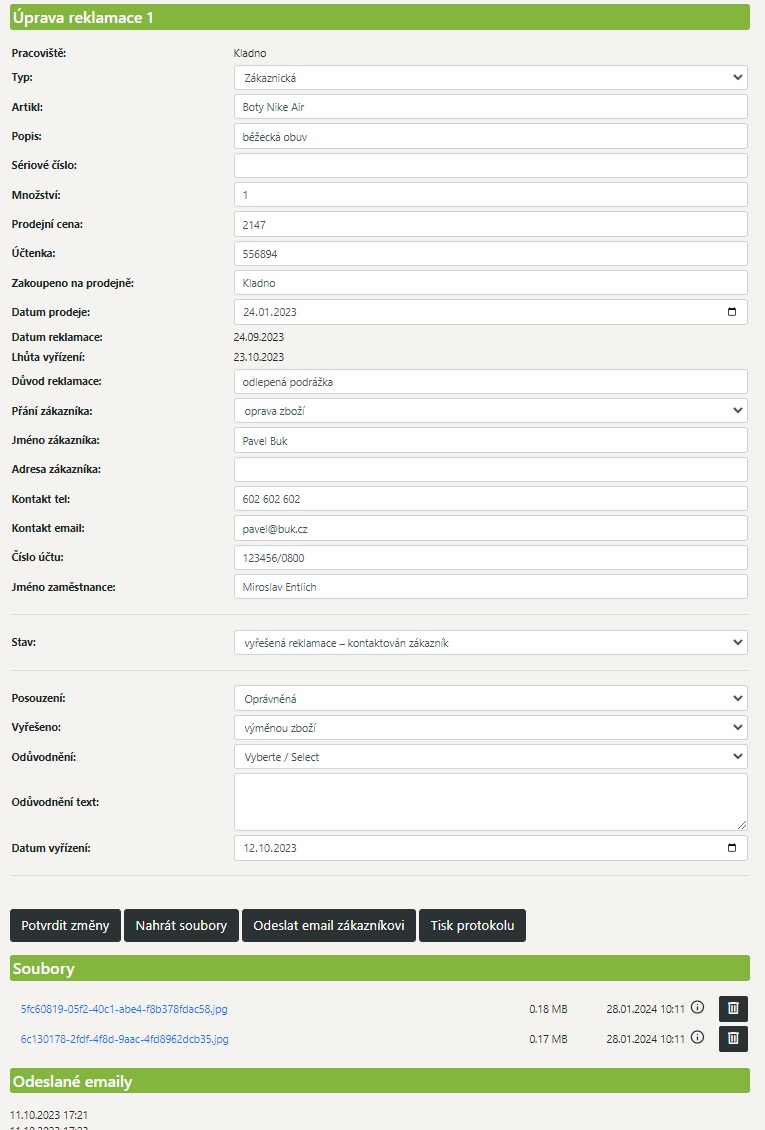Delete the first file 5fc60819 with trash icon
The width and height of the screenshot is (765, 1130).
(x=733, y=1009)
